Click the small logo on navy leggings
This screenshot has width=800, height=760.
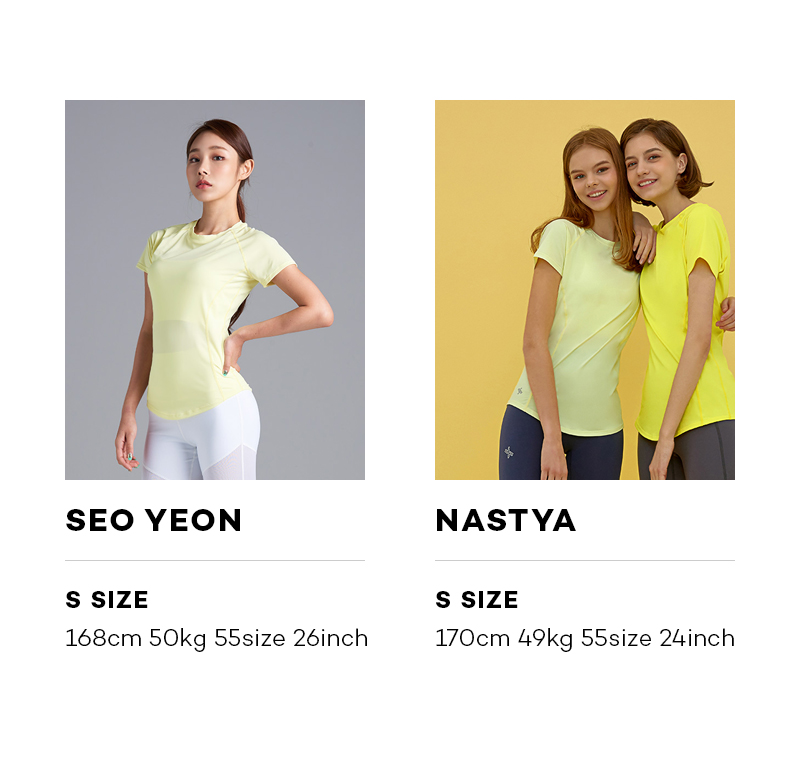(509, 451)
